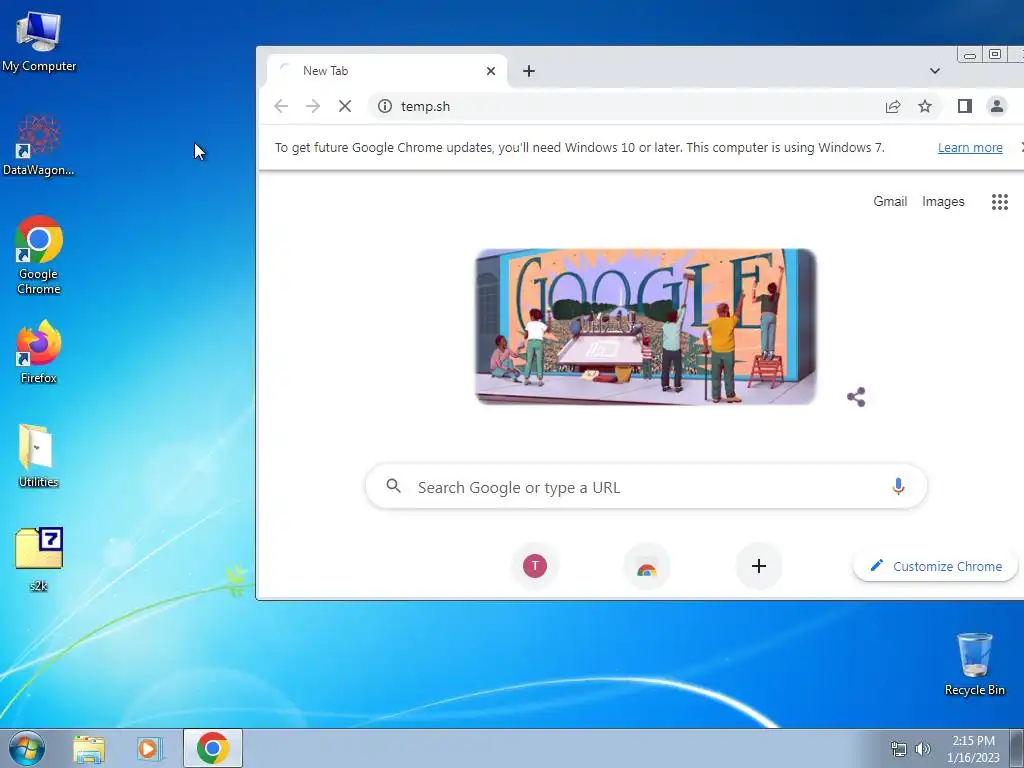Open the Utilities folder on desktop
This screenshot has width=1024, height=768.
coord(39,456)
